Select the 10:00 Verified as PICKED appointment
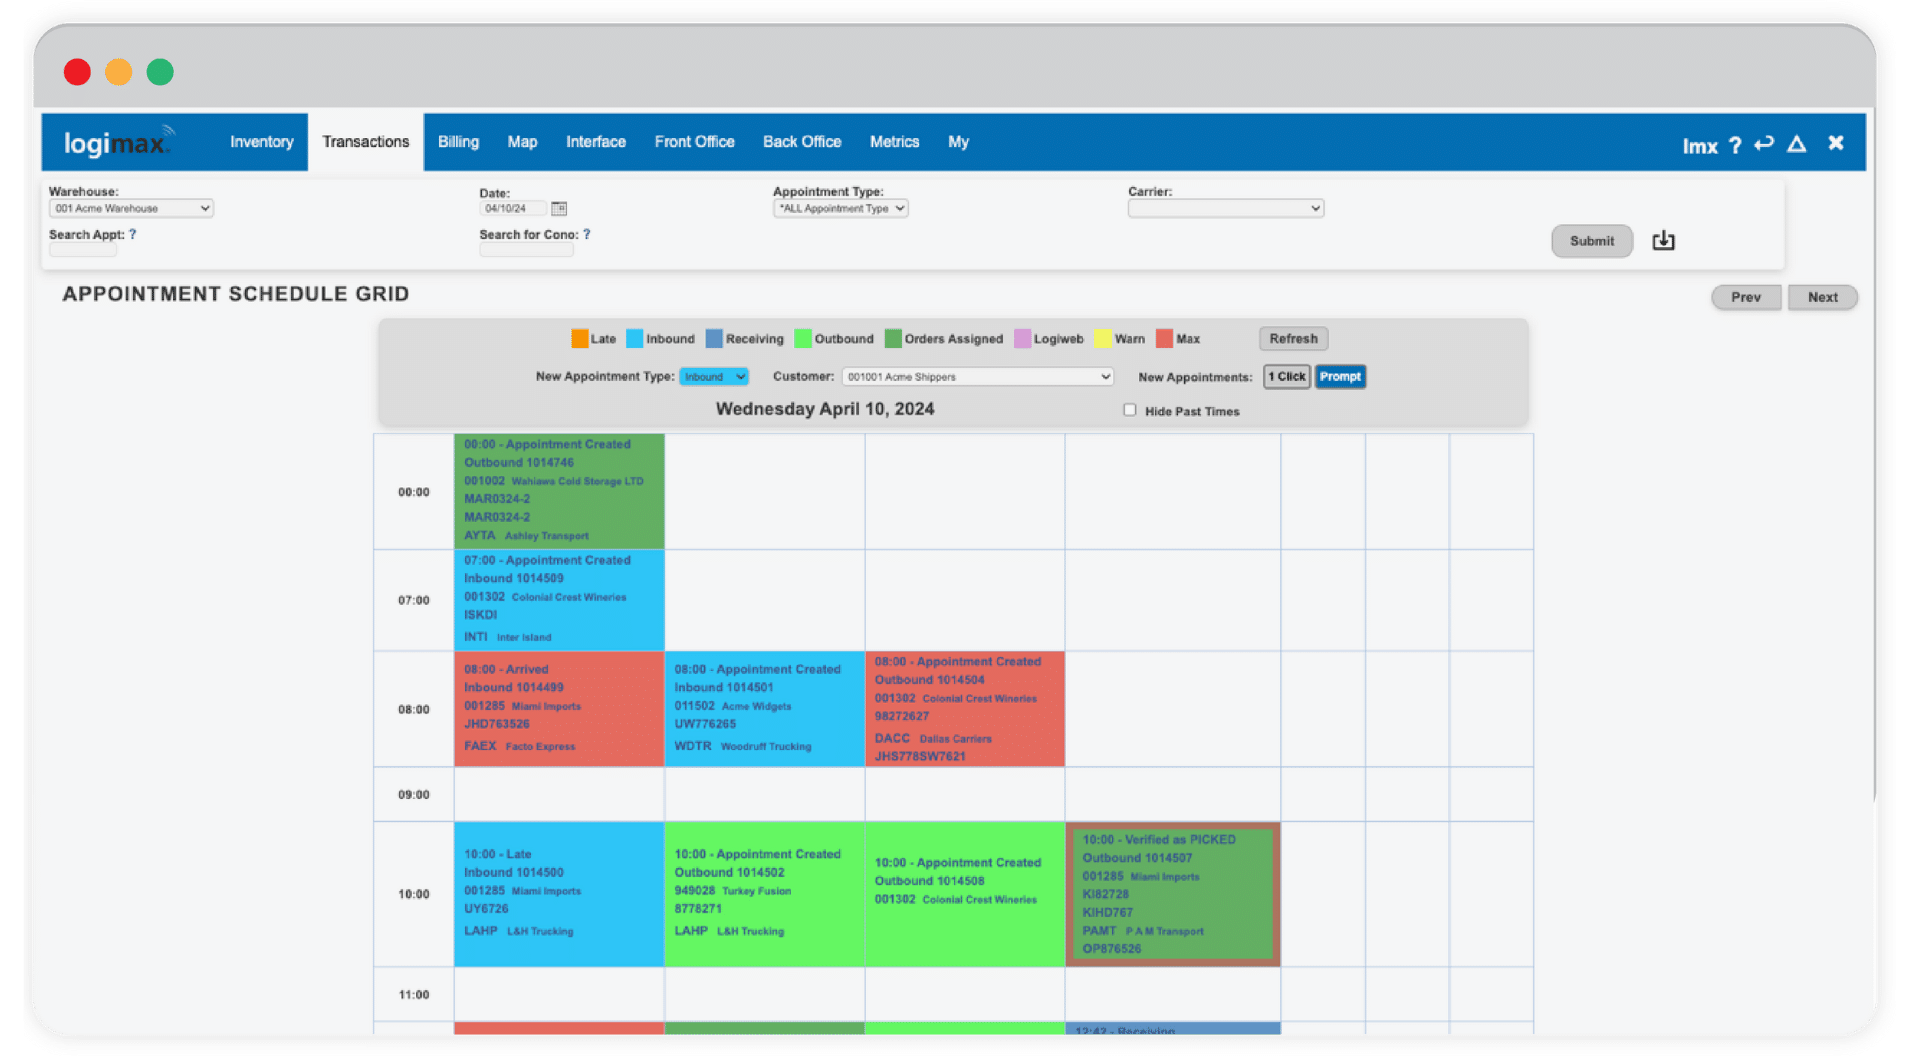The height and width of the screenshot is (1056, 1920). pyautogui.click(x=1173, y=893)
